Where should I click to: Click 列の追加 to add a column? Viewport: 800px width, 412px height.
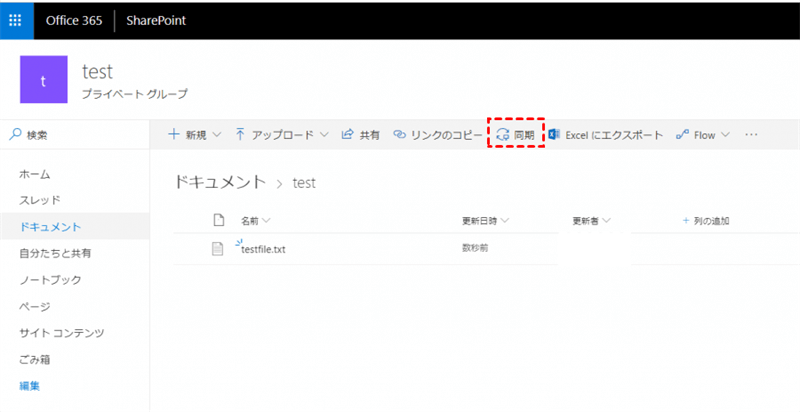pyautogui.click(x=706, y=221)
